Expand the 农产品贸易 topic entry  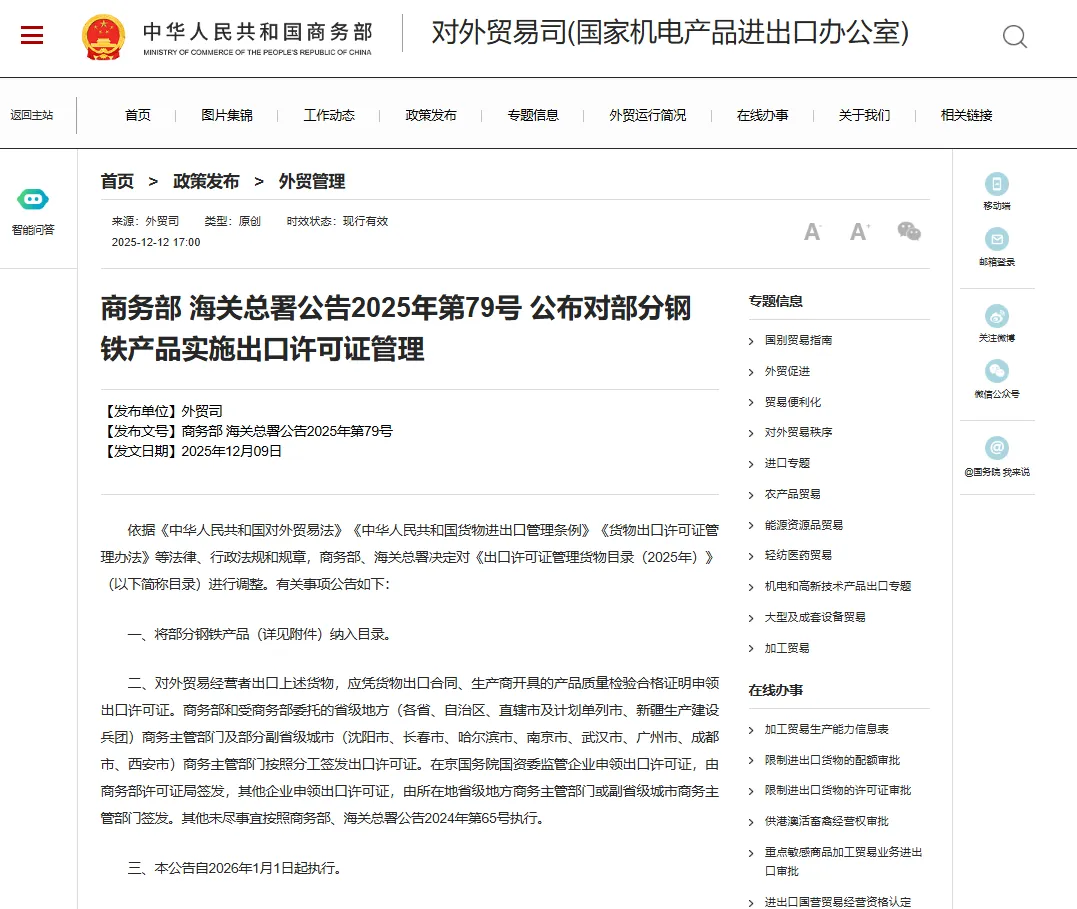793,494
